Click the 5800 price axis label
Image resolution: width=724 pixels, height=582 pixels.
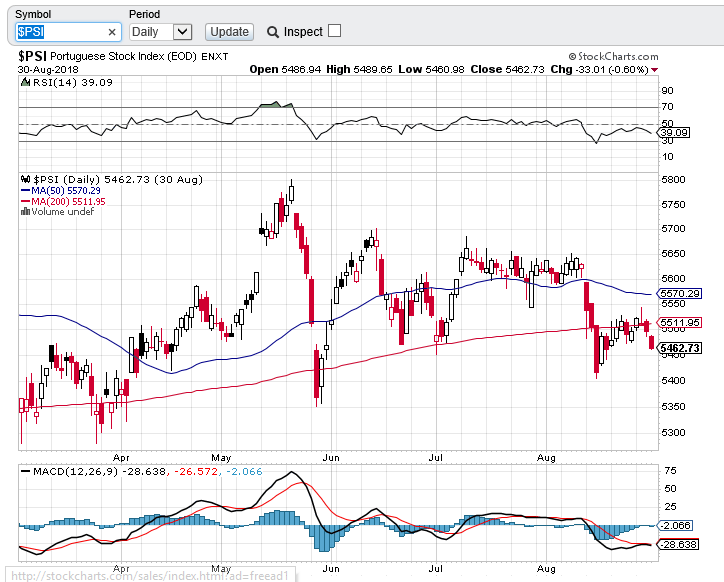pyautogui.click(x=674, y=180)
